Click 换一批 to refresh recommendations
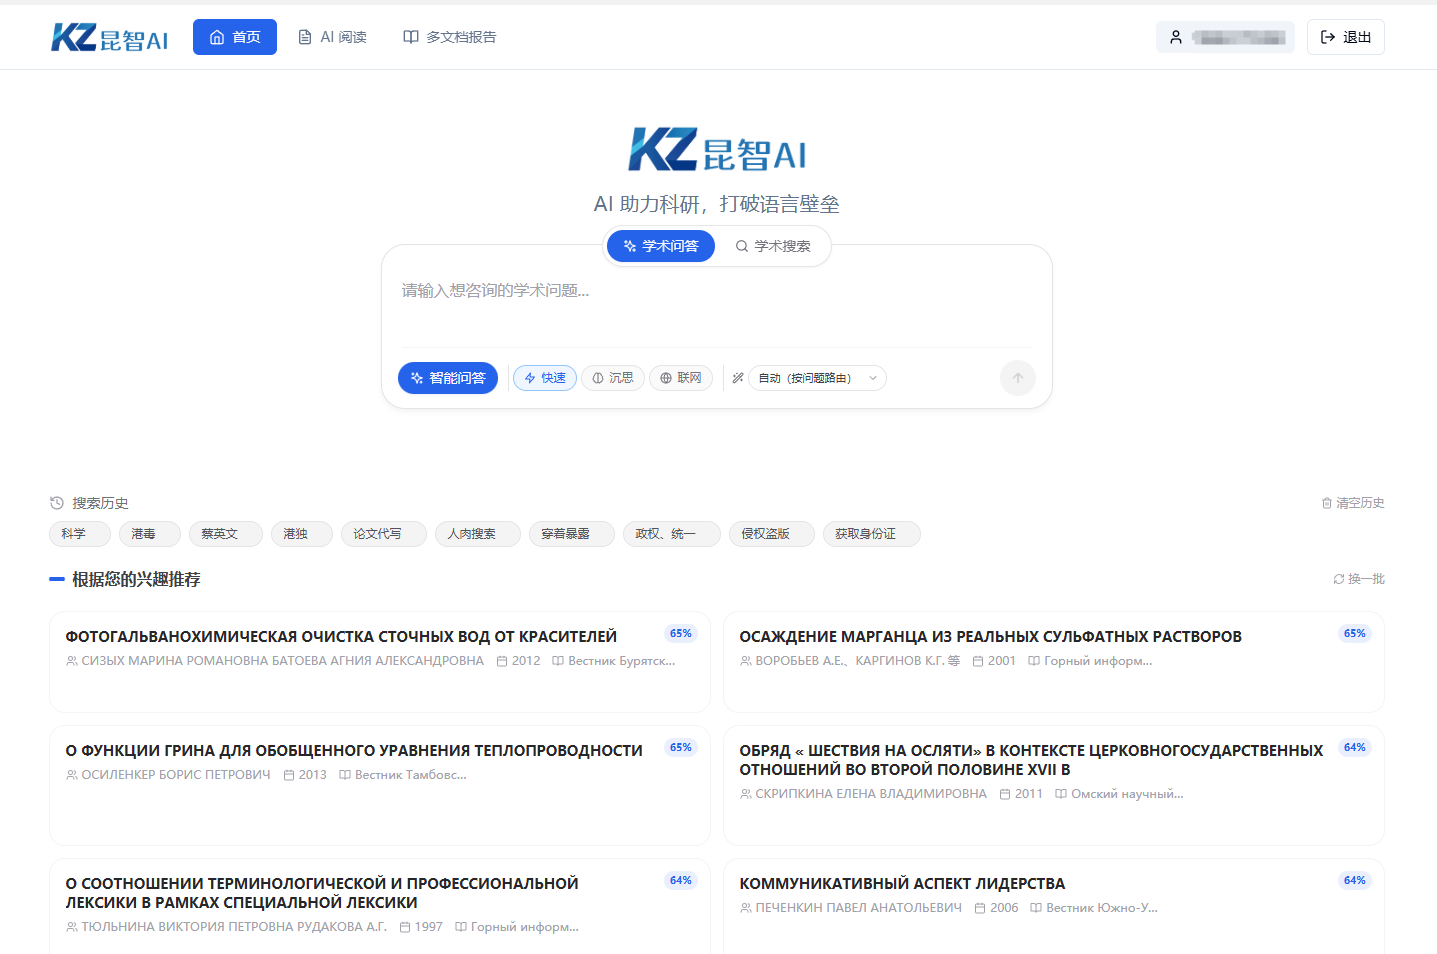Screen dimensions: 1437x954 click(1359, 579)
